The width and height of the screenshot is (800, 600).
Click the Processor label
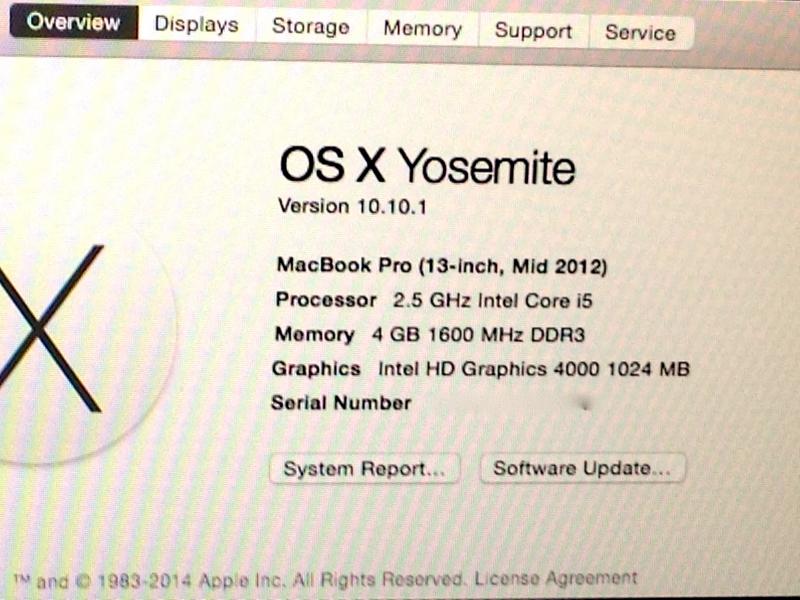click(x=326, y=299)
